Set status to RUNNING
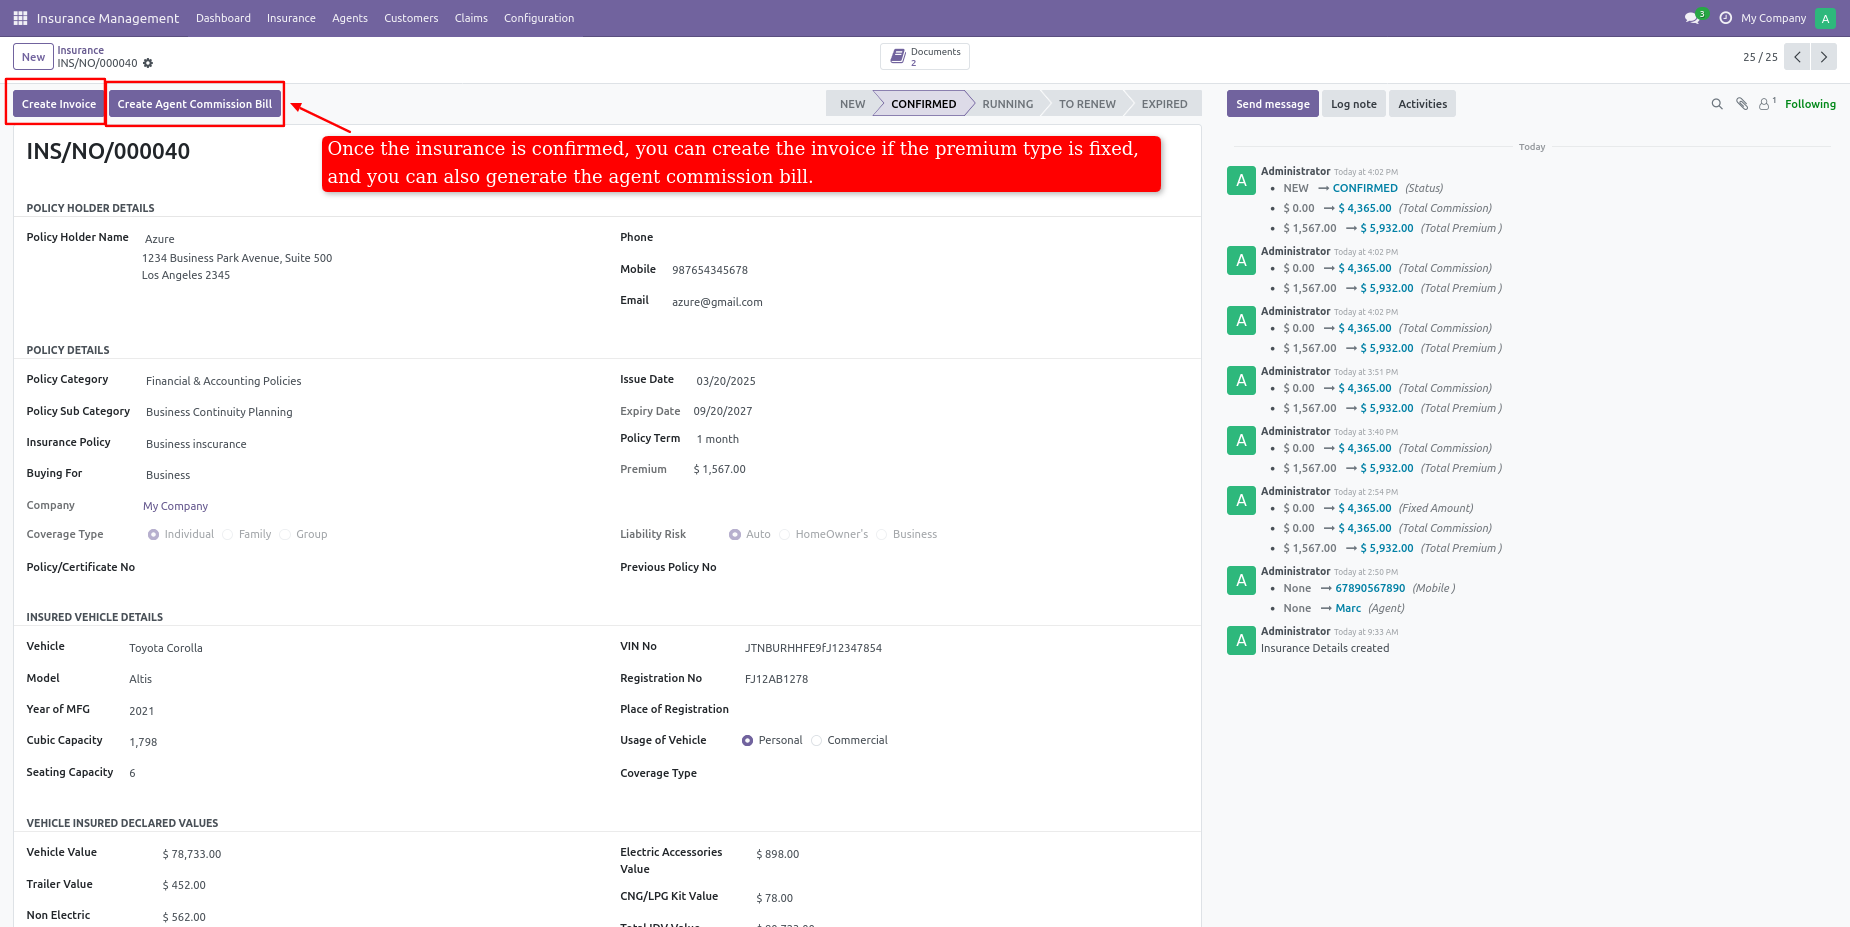This screenshot has height=927, width=1850. [1007, 104]
